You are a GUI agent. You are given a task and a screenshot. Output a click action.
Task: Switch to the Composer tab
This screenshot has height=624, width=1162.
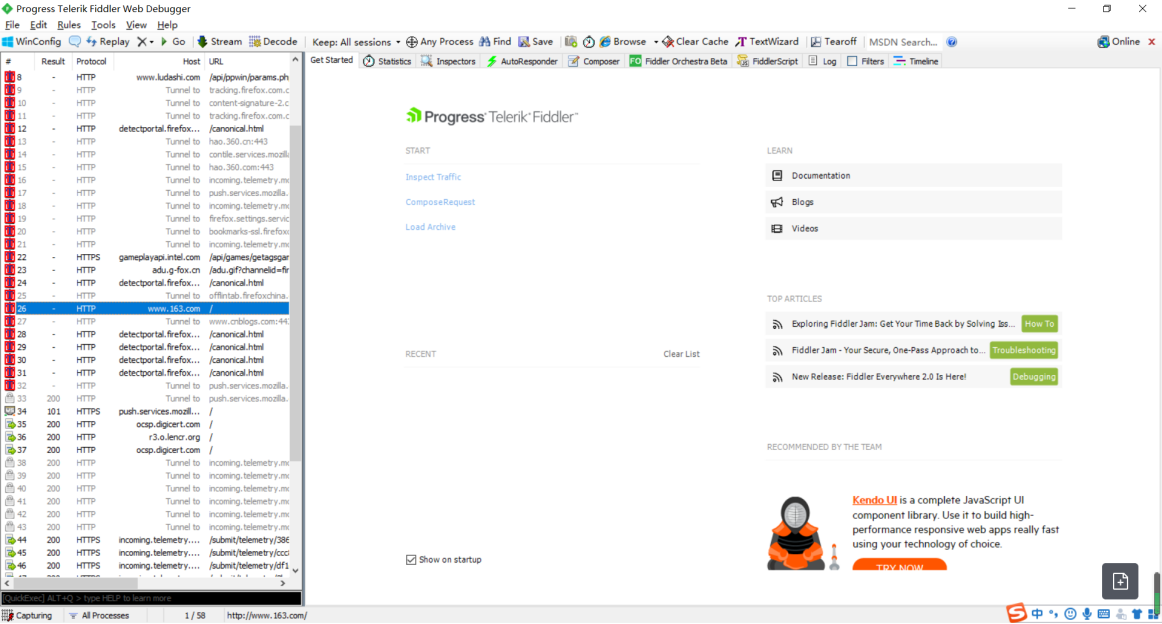click(x=594, y=62)
